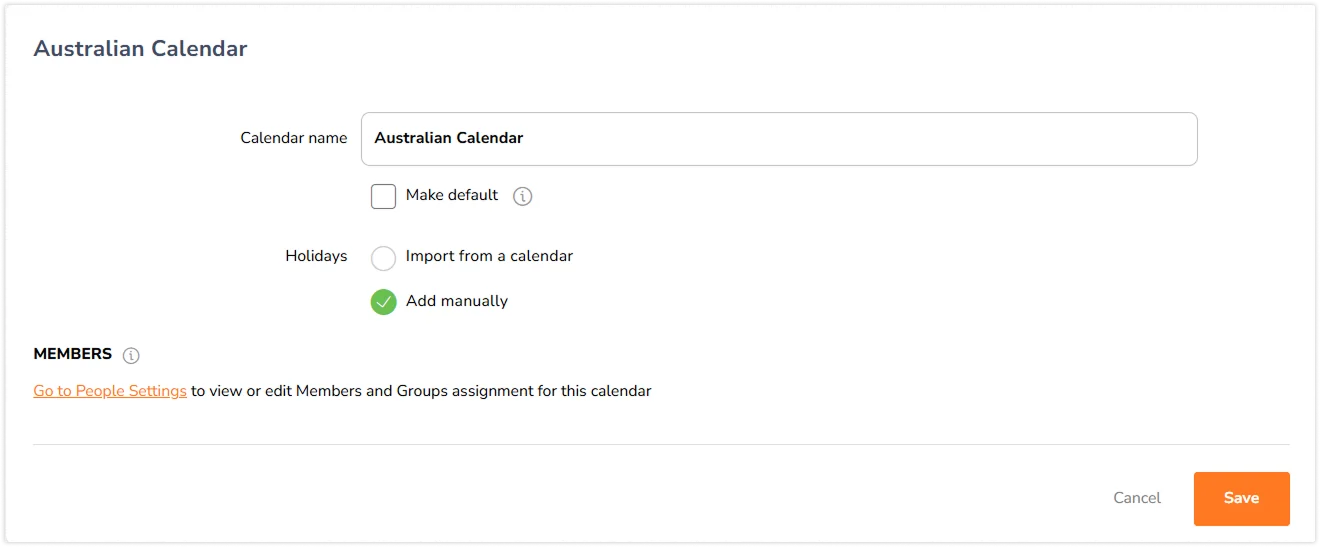Click the "Add manually" label text
This screenshot has width=1320, height=547.
tap(457, 301)
